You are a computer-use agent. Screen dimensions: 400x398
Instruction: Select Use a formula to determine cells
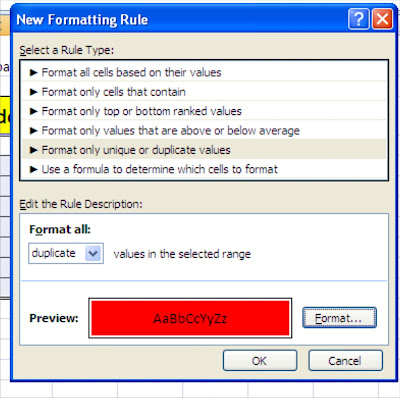click(204, 169)
